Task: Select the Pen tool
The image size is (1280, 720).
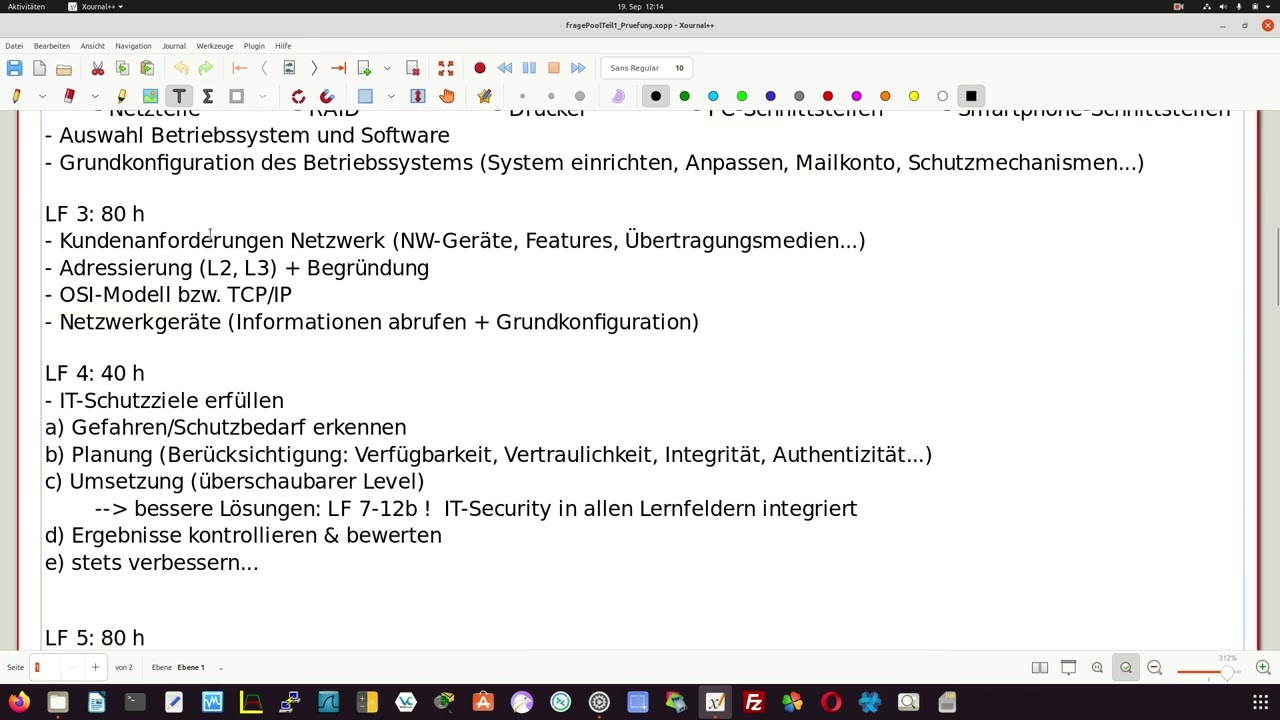Action: coord(16,96)
